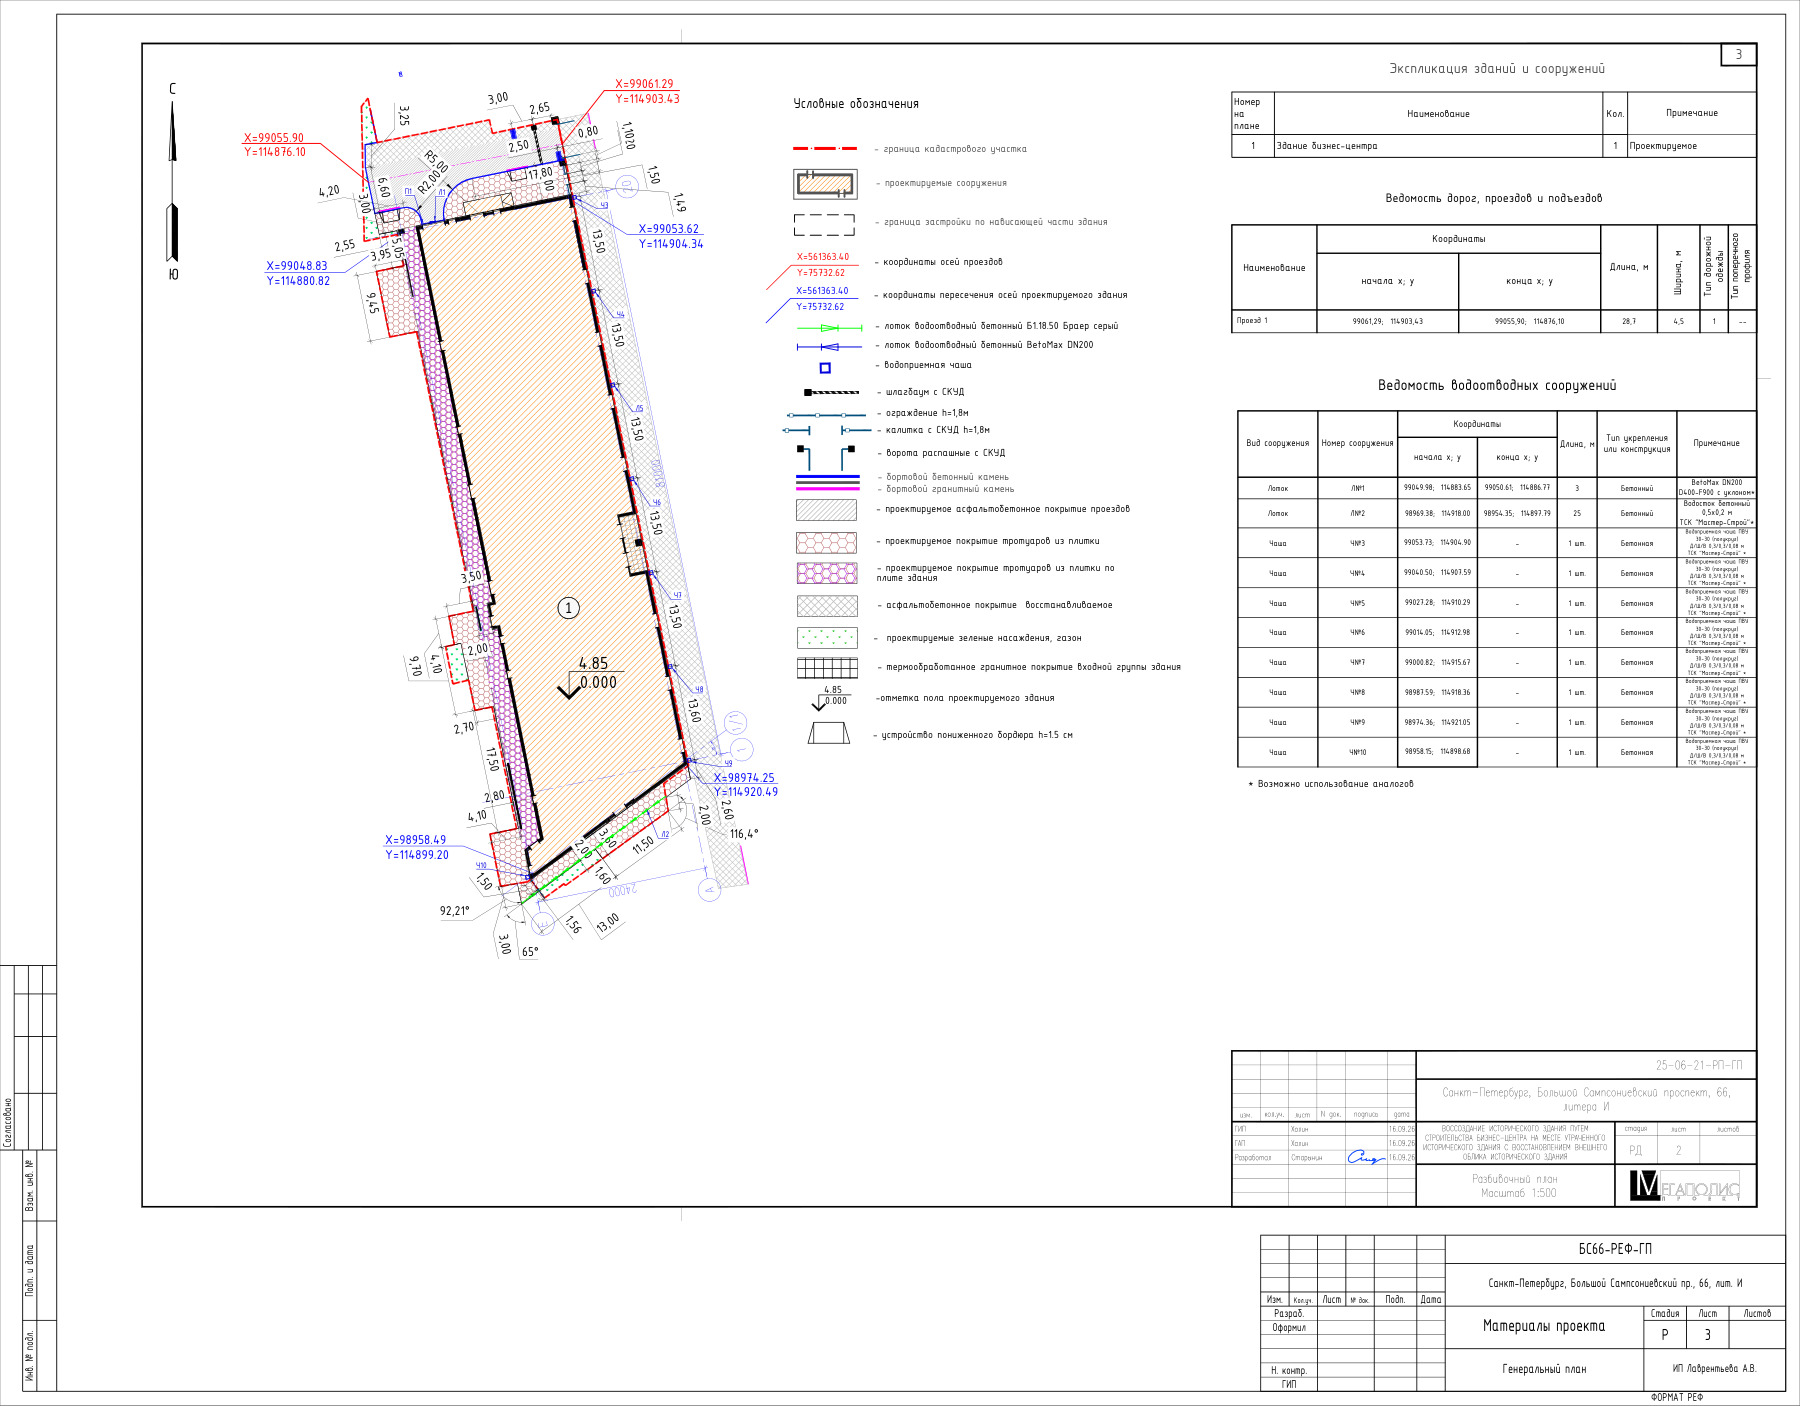The height and width of the screenshot is (1406, 1800).
Task: Click the sheet number 3 box at top right
Action: pos(1738,55)
